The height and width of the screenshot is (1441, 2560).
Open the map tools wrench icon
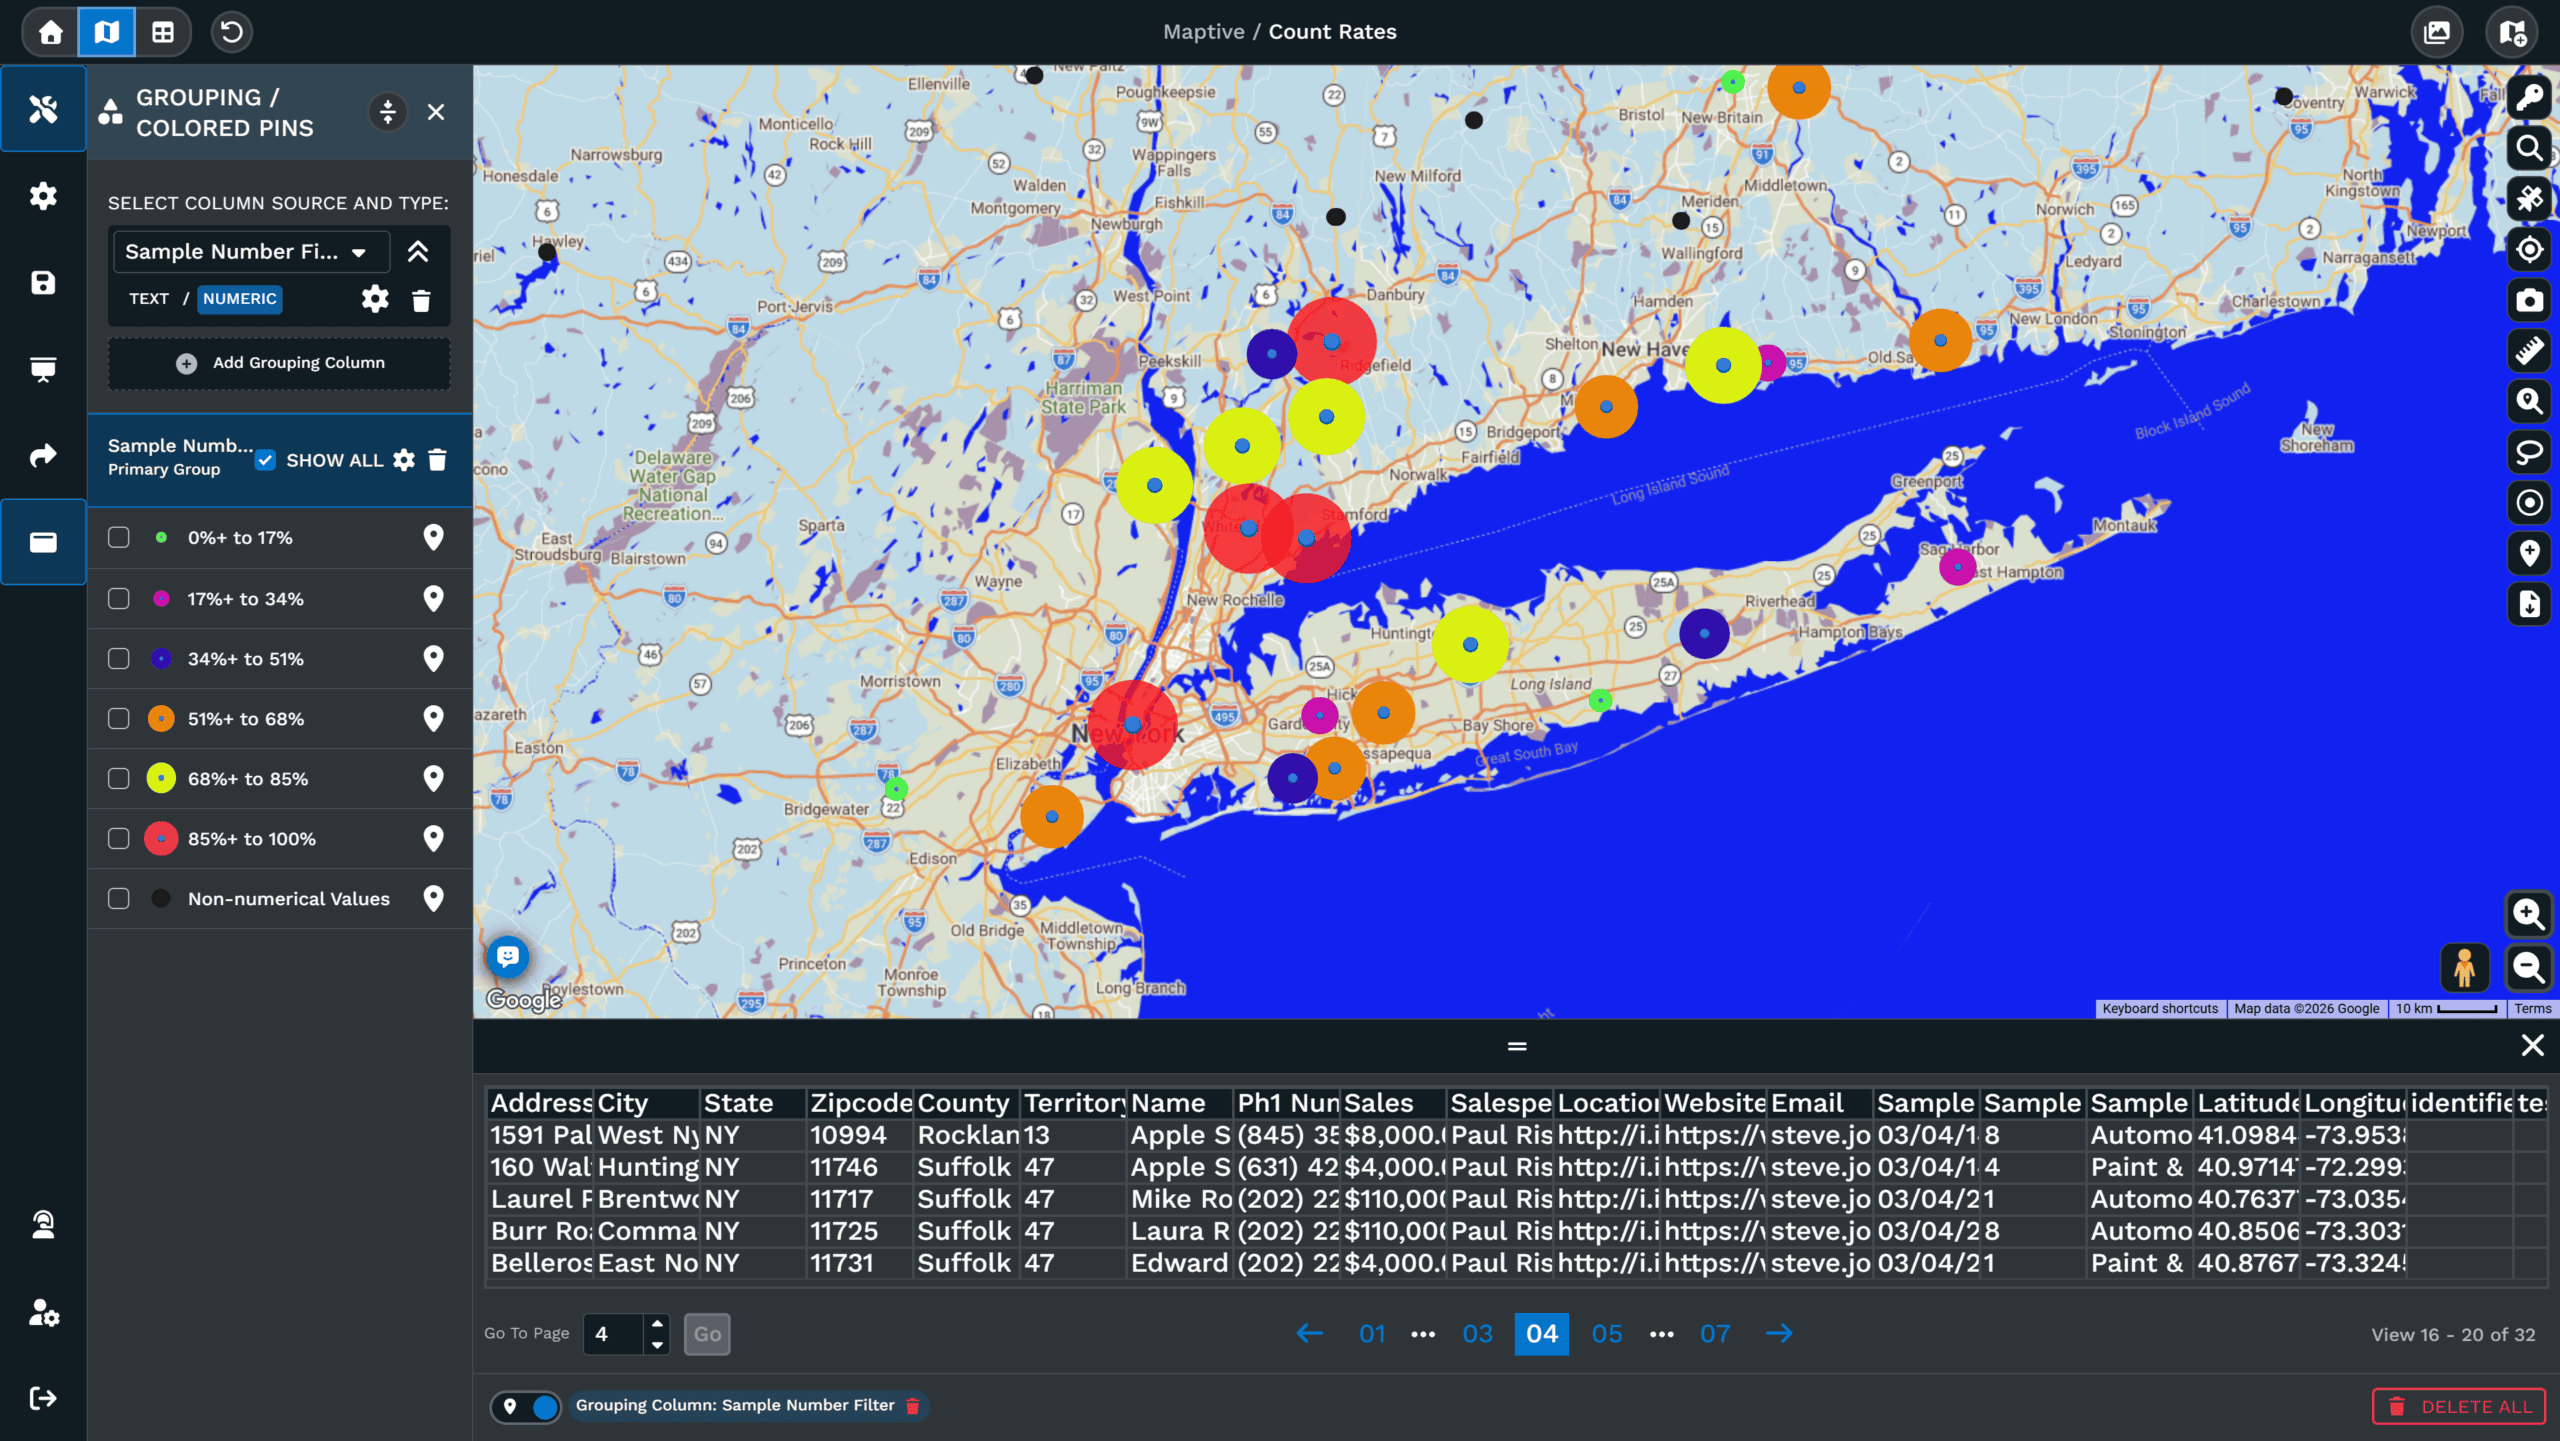pyautogui.click(x=43, y=109)
